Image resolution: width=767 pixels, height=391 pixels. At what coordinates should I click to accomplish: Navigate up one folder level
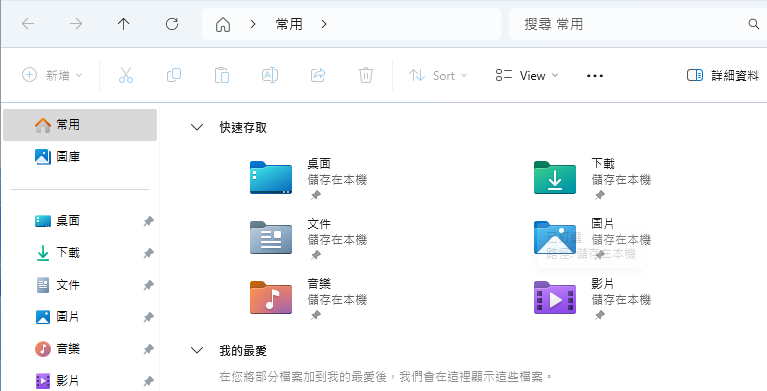[124, 24]
